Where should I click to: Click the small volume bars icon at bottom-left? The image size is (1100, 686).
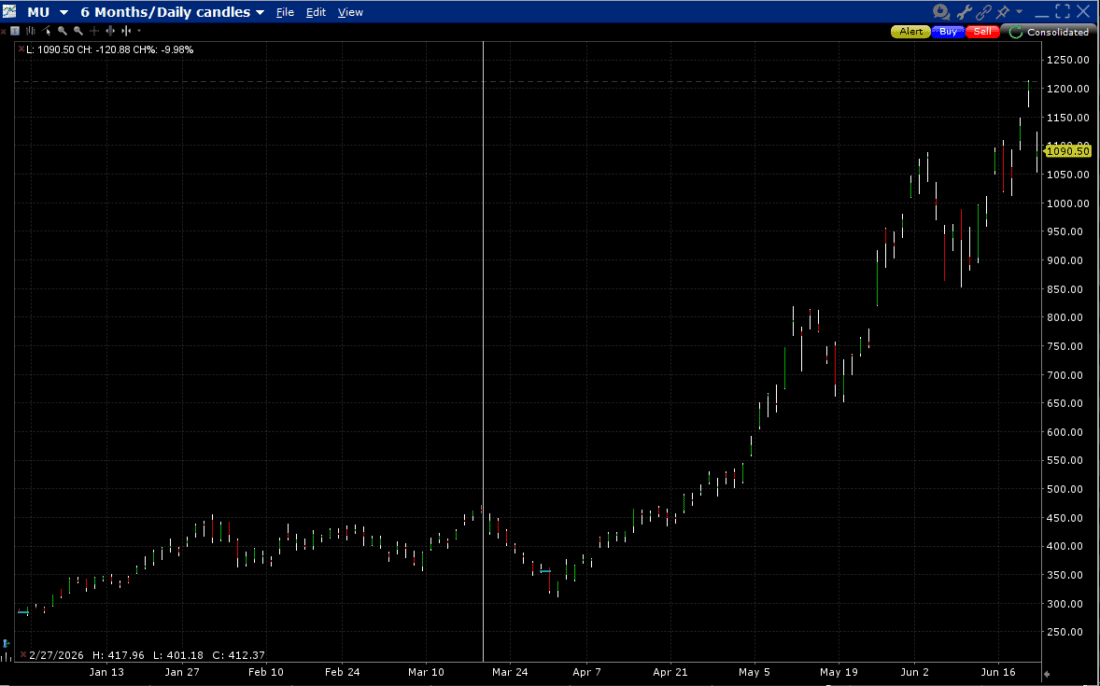click(x=6, y=657)
